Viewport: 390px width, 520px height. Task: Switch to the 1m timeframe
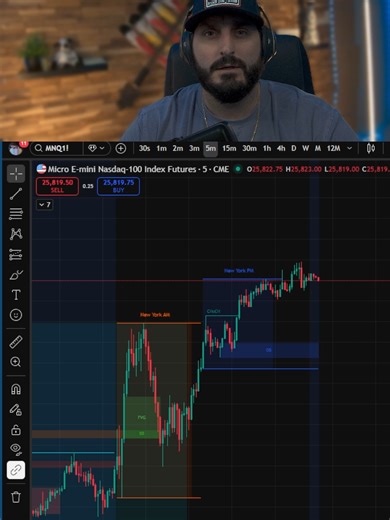162,148
